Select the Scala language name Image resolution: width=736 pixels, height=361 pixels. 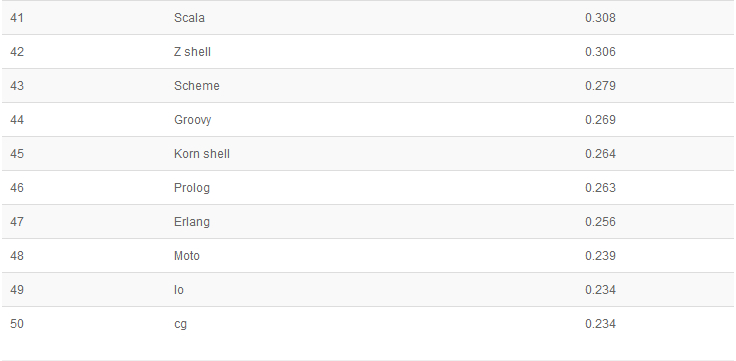tap(189, 18)
